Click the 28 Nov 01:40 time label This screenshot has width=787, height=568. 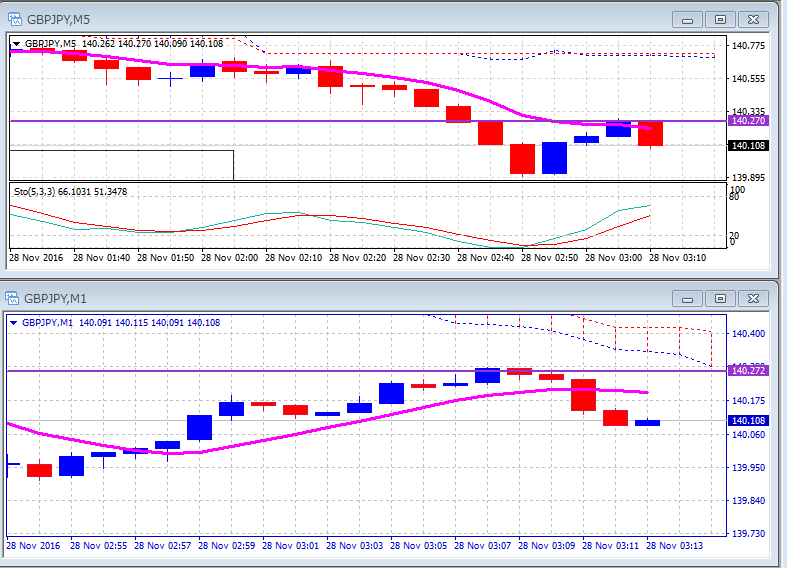pyautogui.click(x=101, y=257)
